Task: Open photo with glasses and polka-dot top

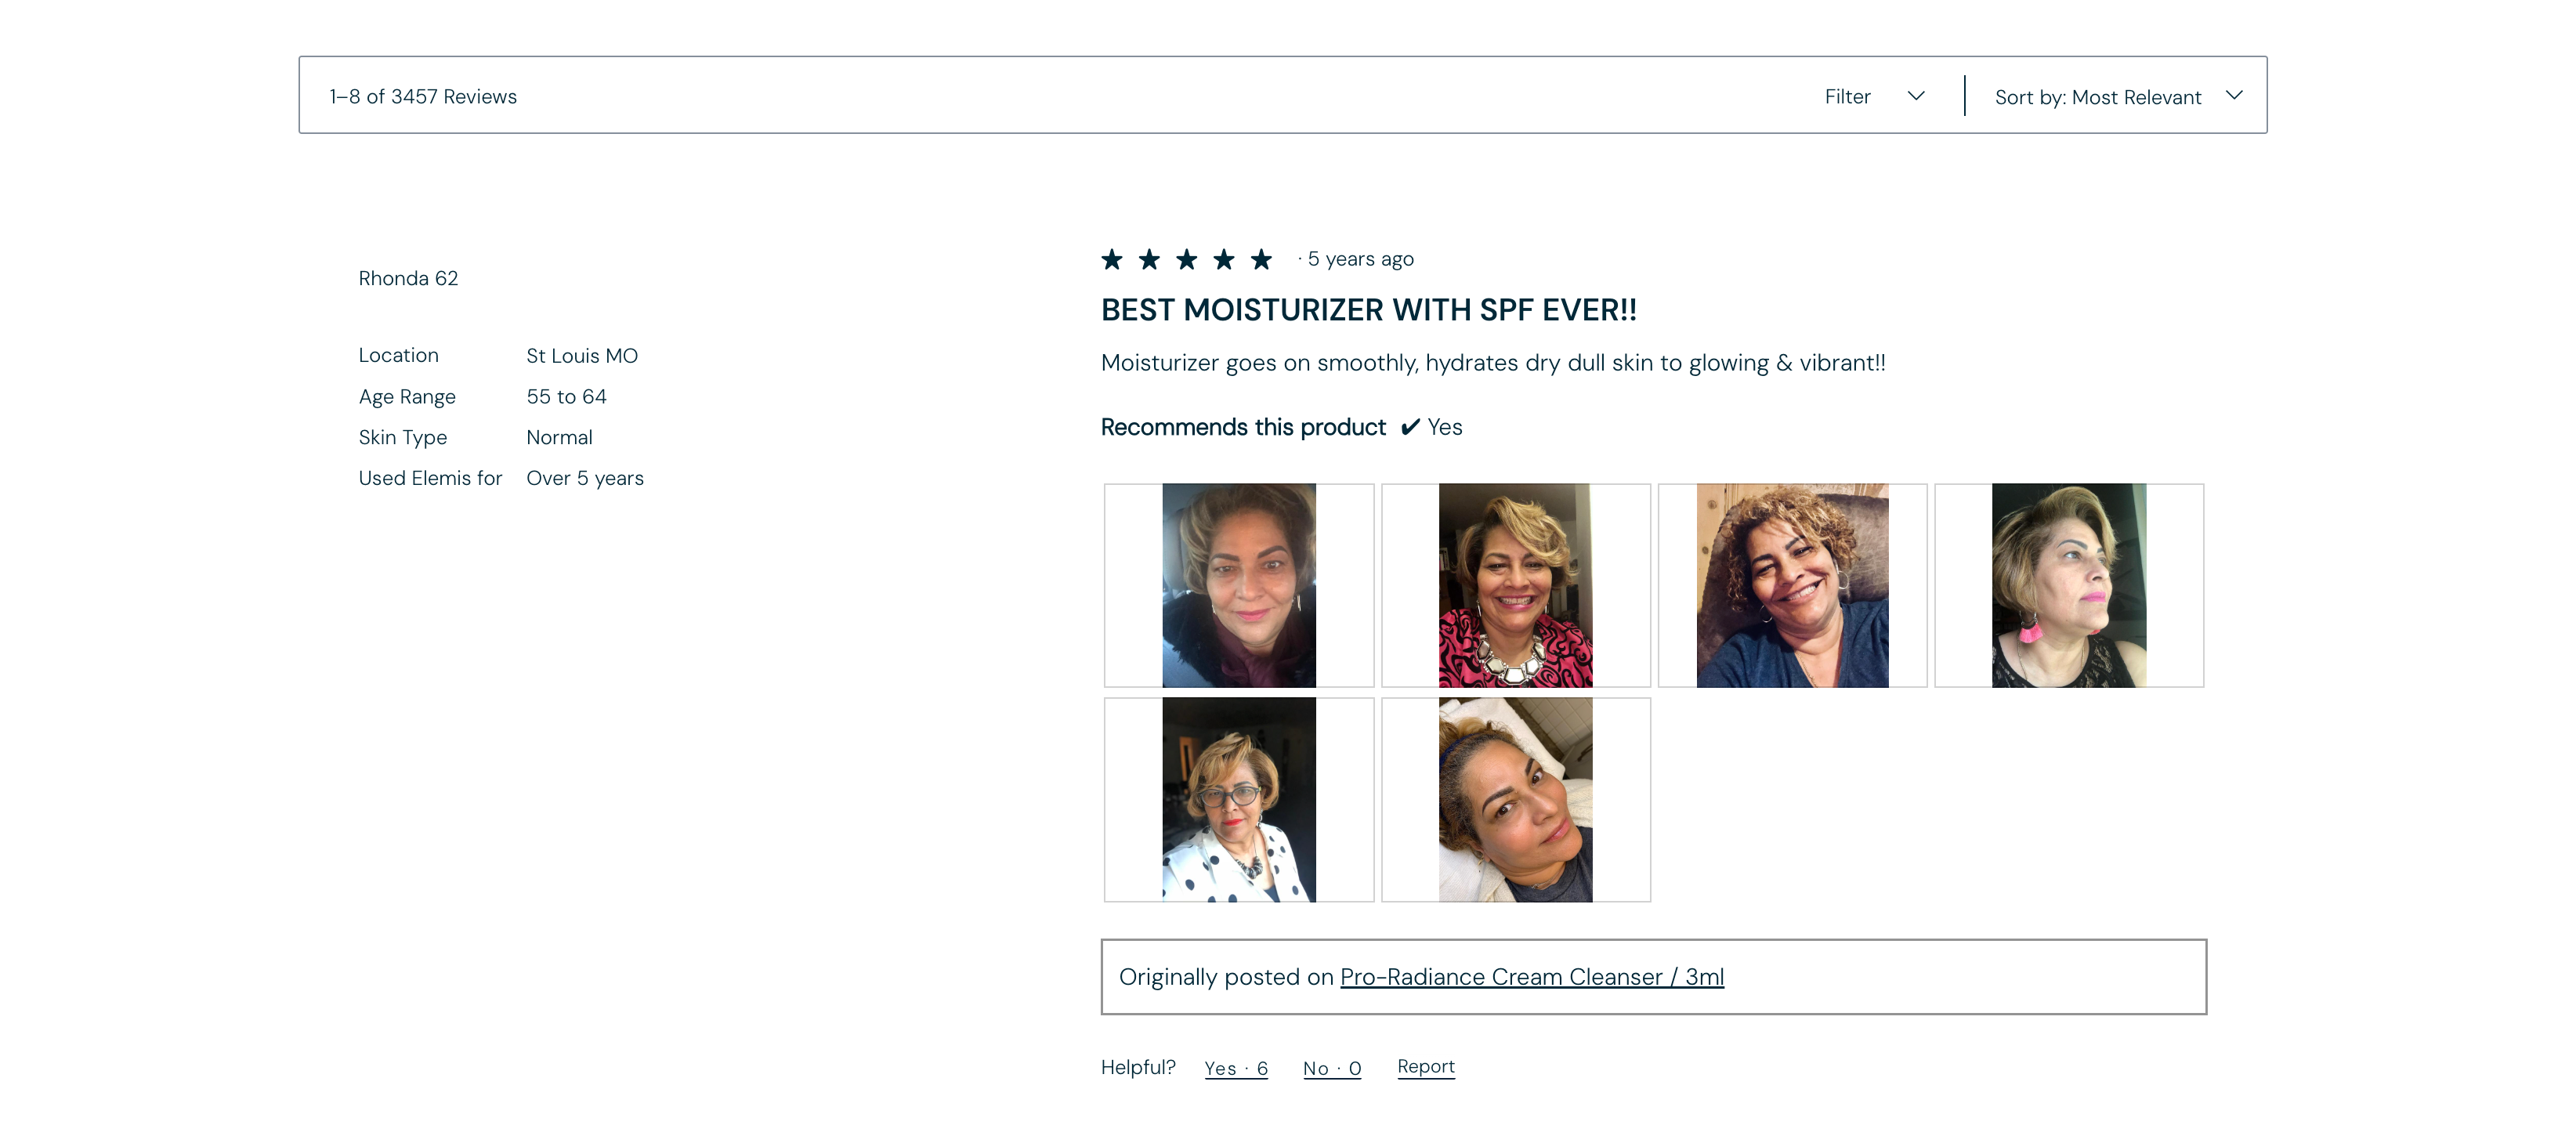Action: point(1239,800)
